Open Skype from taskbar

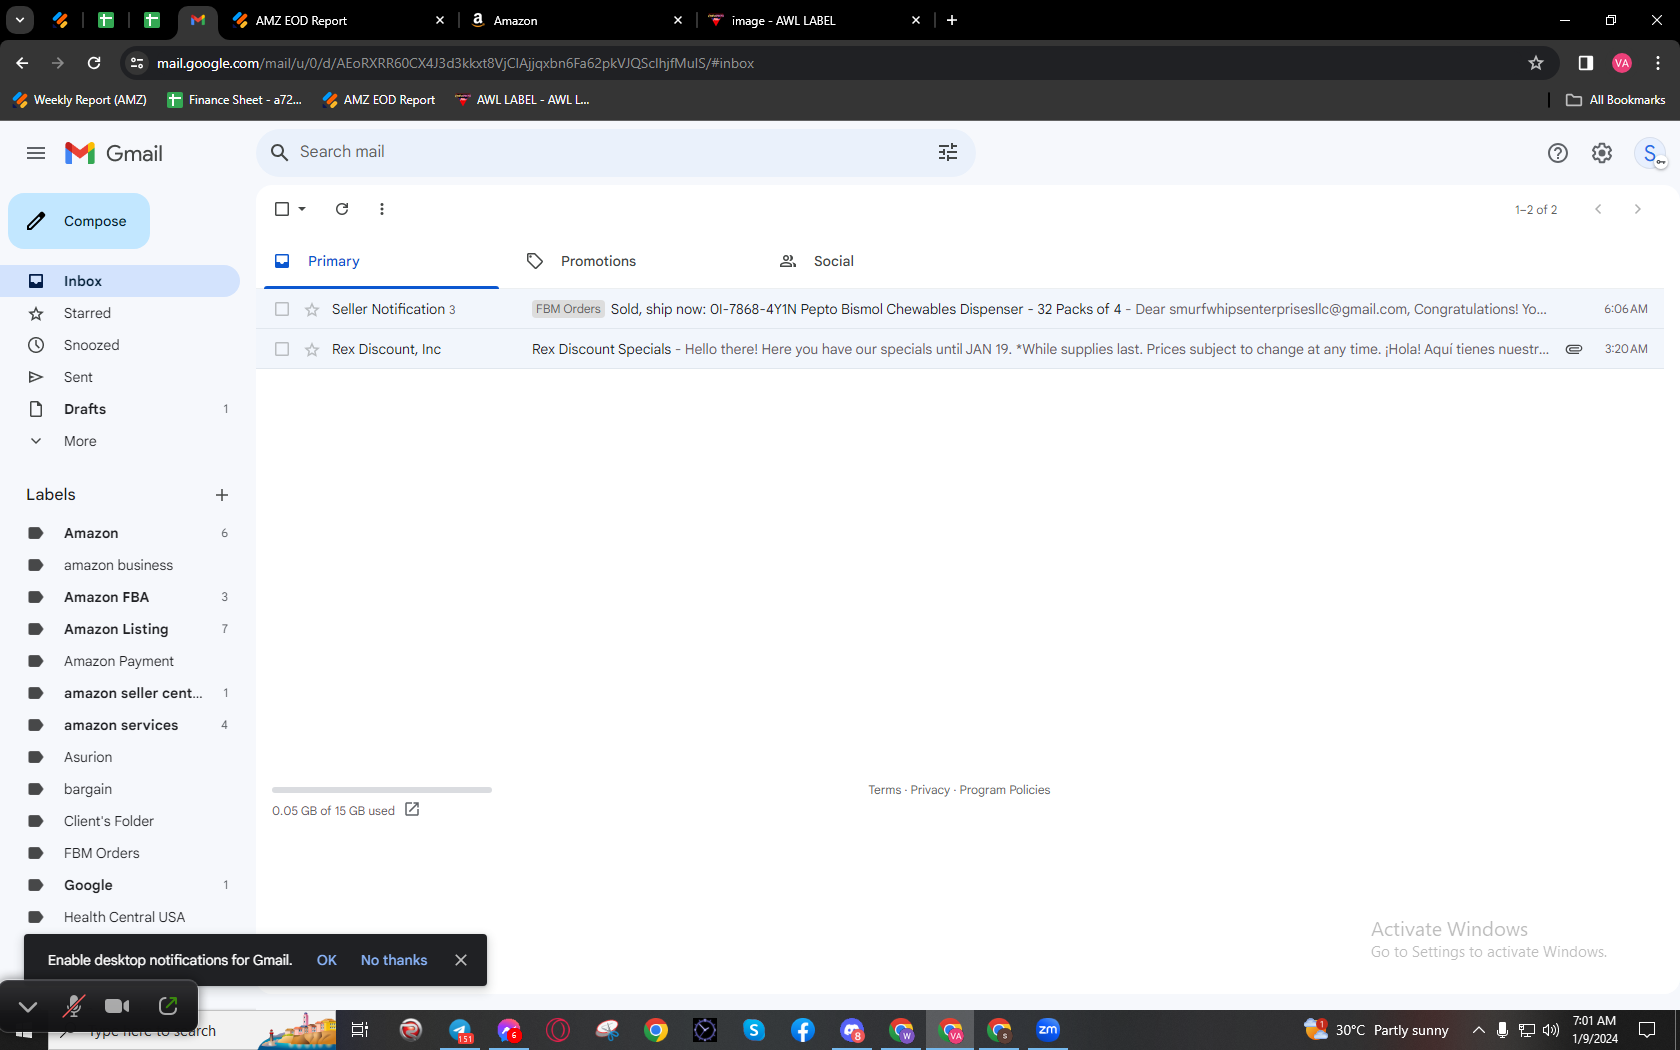coord(754,1030)
